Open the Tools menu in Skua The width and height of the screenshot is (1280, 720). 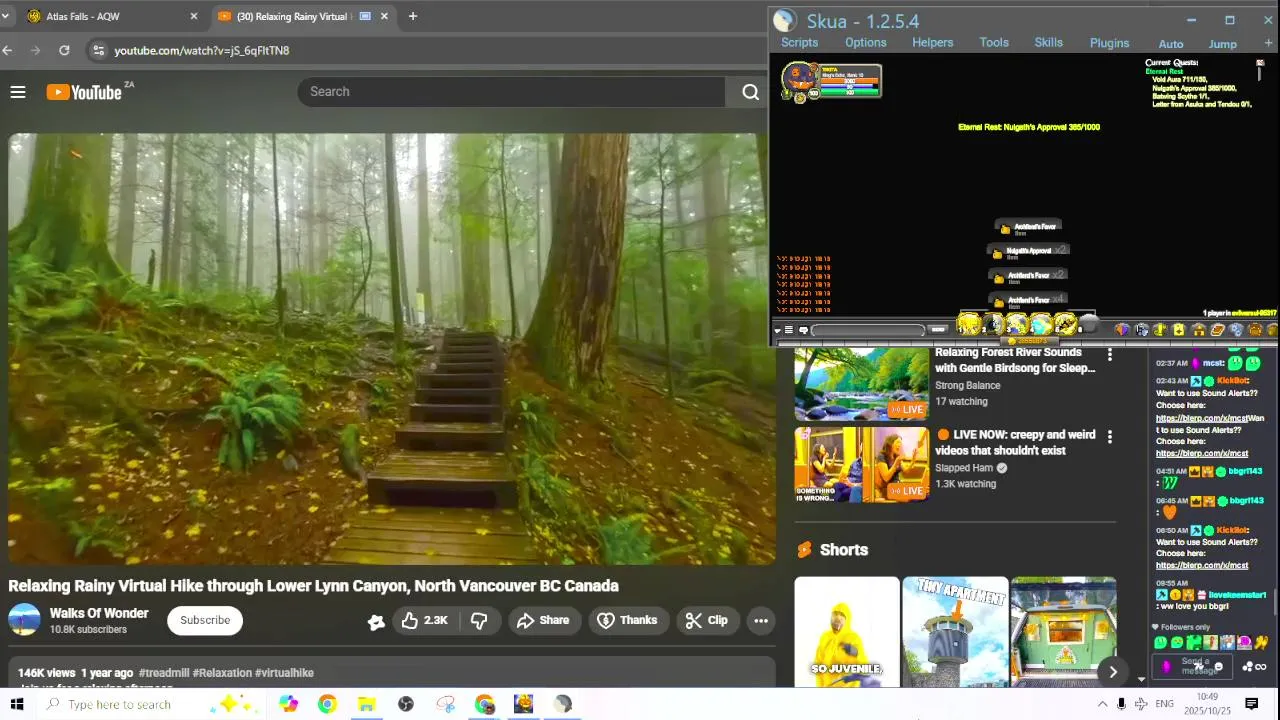[x=994, y=43]
